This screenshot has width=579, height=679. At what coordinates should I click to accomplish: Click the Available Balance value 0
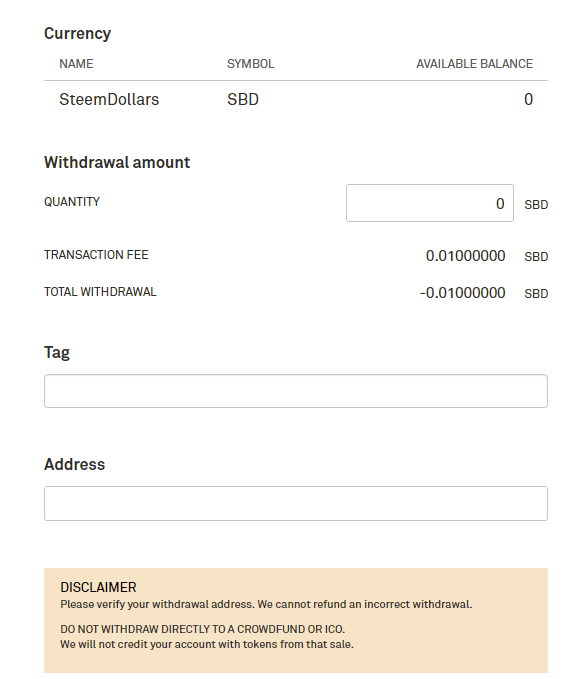[x=528, y=100]
